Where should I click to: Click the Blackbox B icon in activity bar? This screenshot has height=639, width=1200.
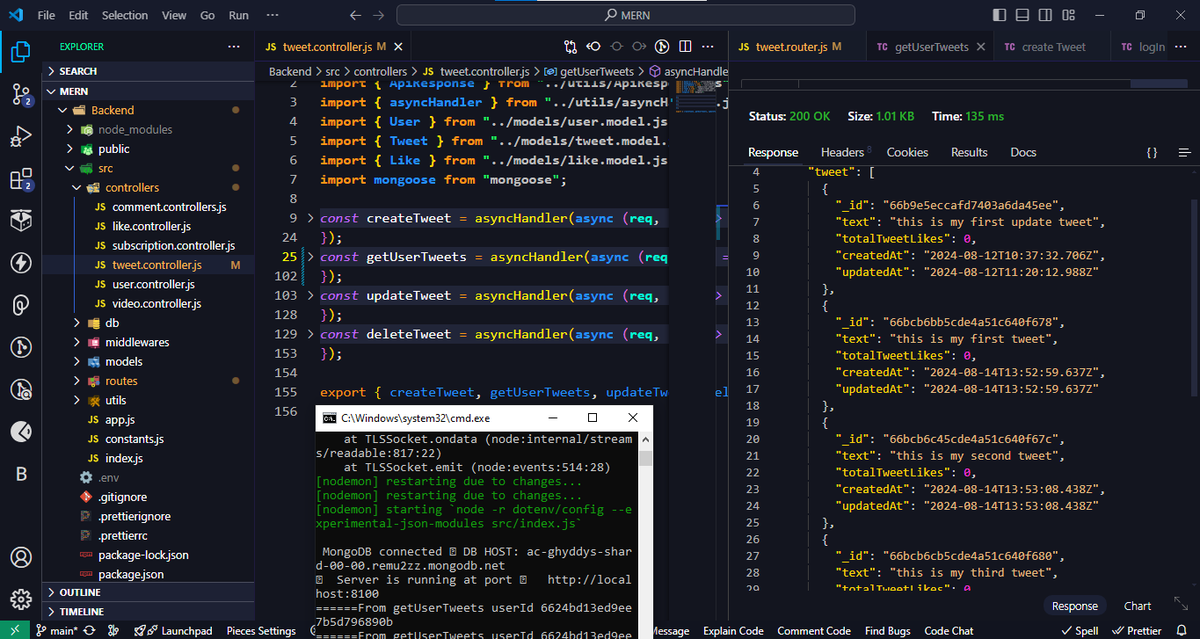coord(20,474)
